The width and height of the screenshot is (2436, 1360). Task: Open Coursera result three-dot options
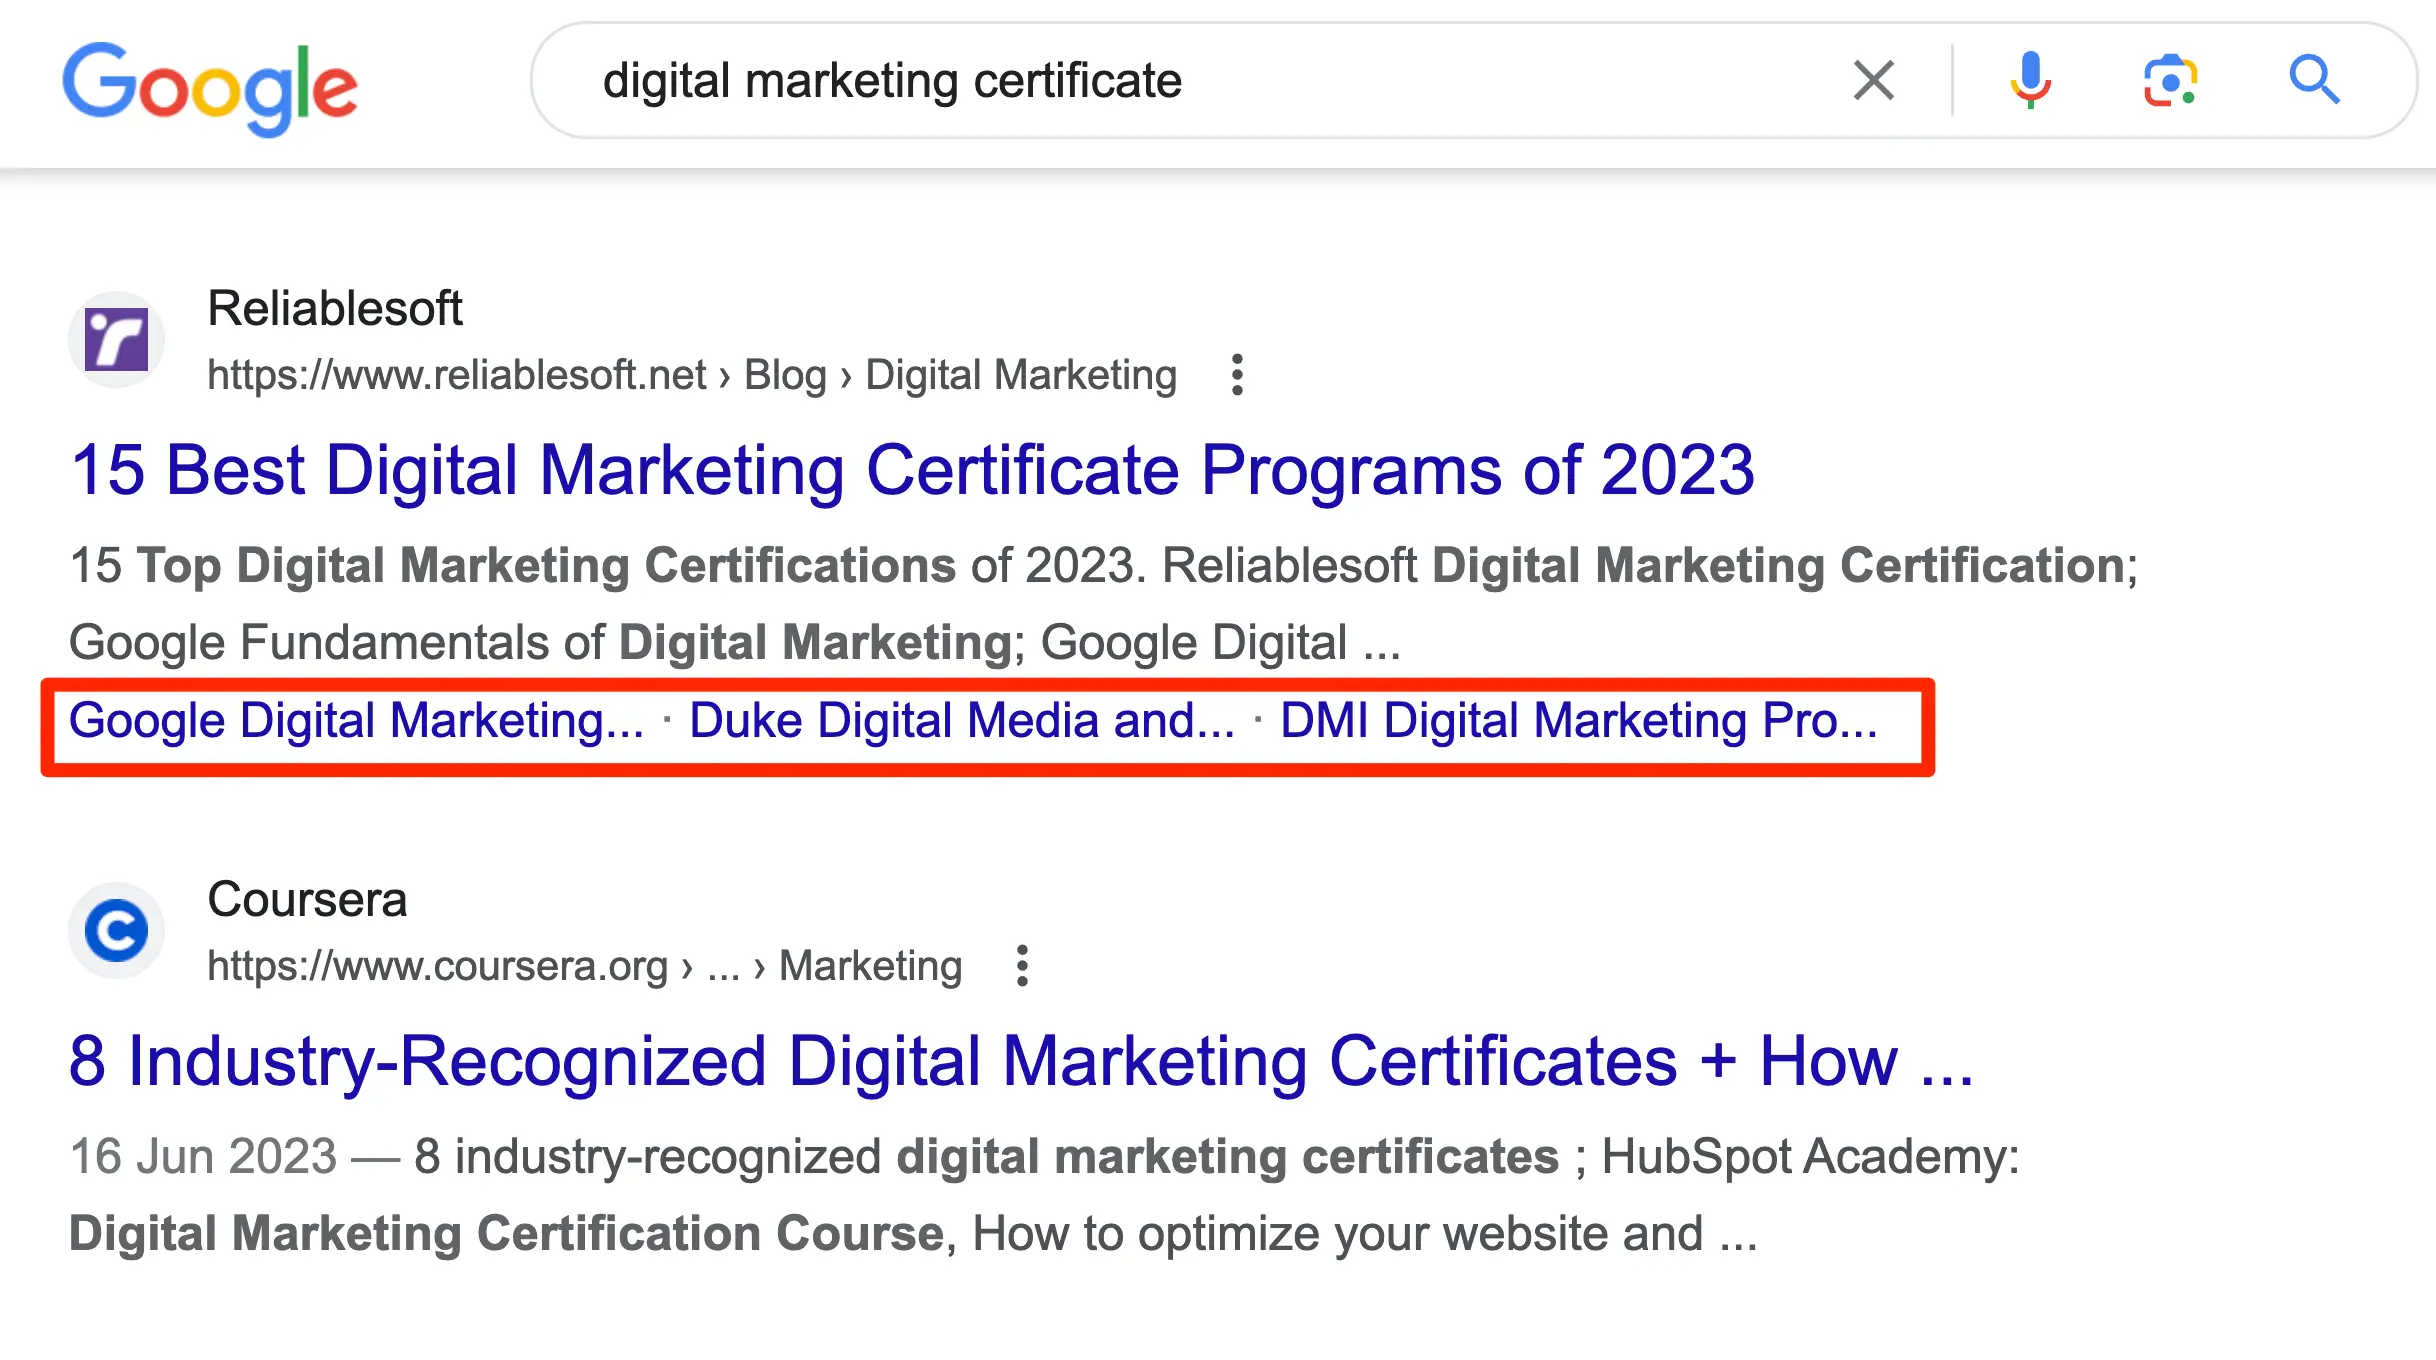[1021, 966]
